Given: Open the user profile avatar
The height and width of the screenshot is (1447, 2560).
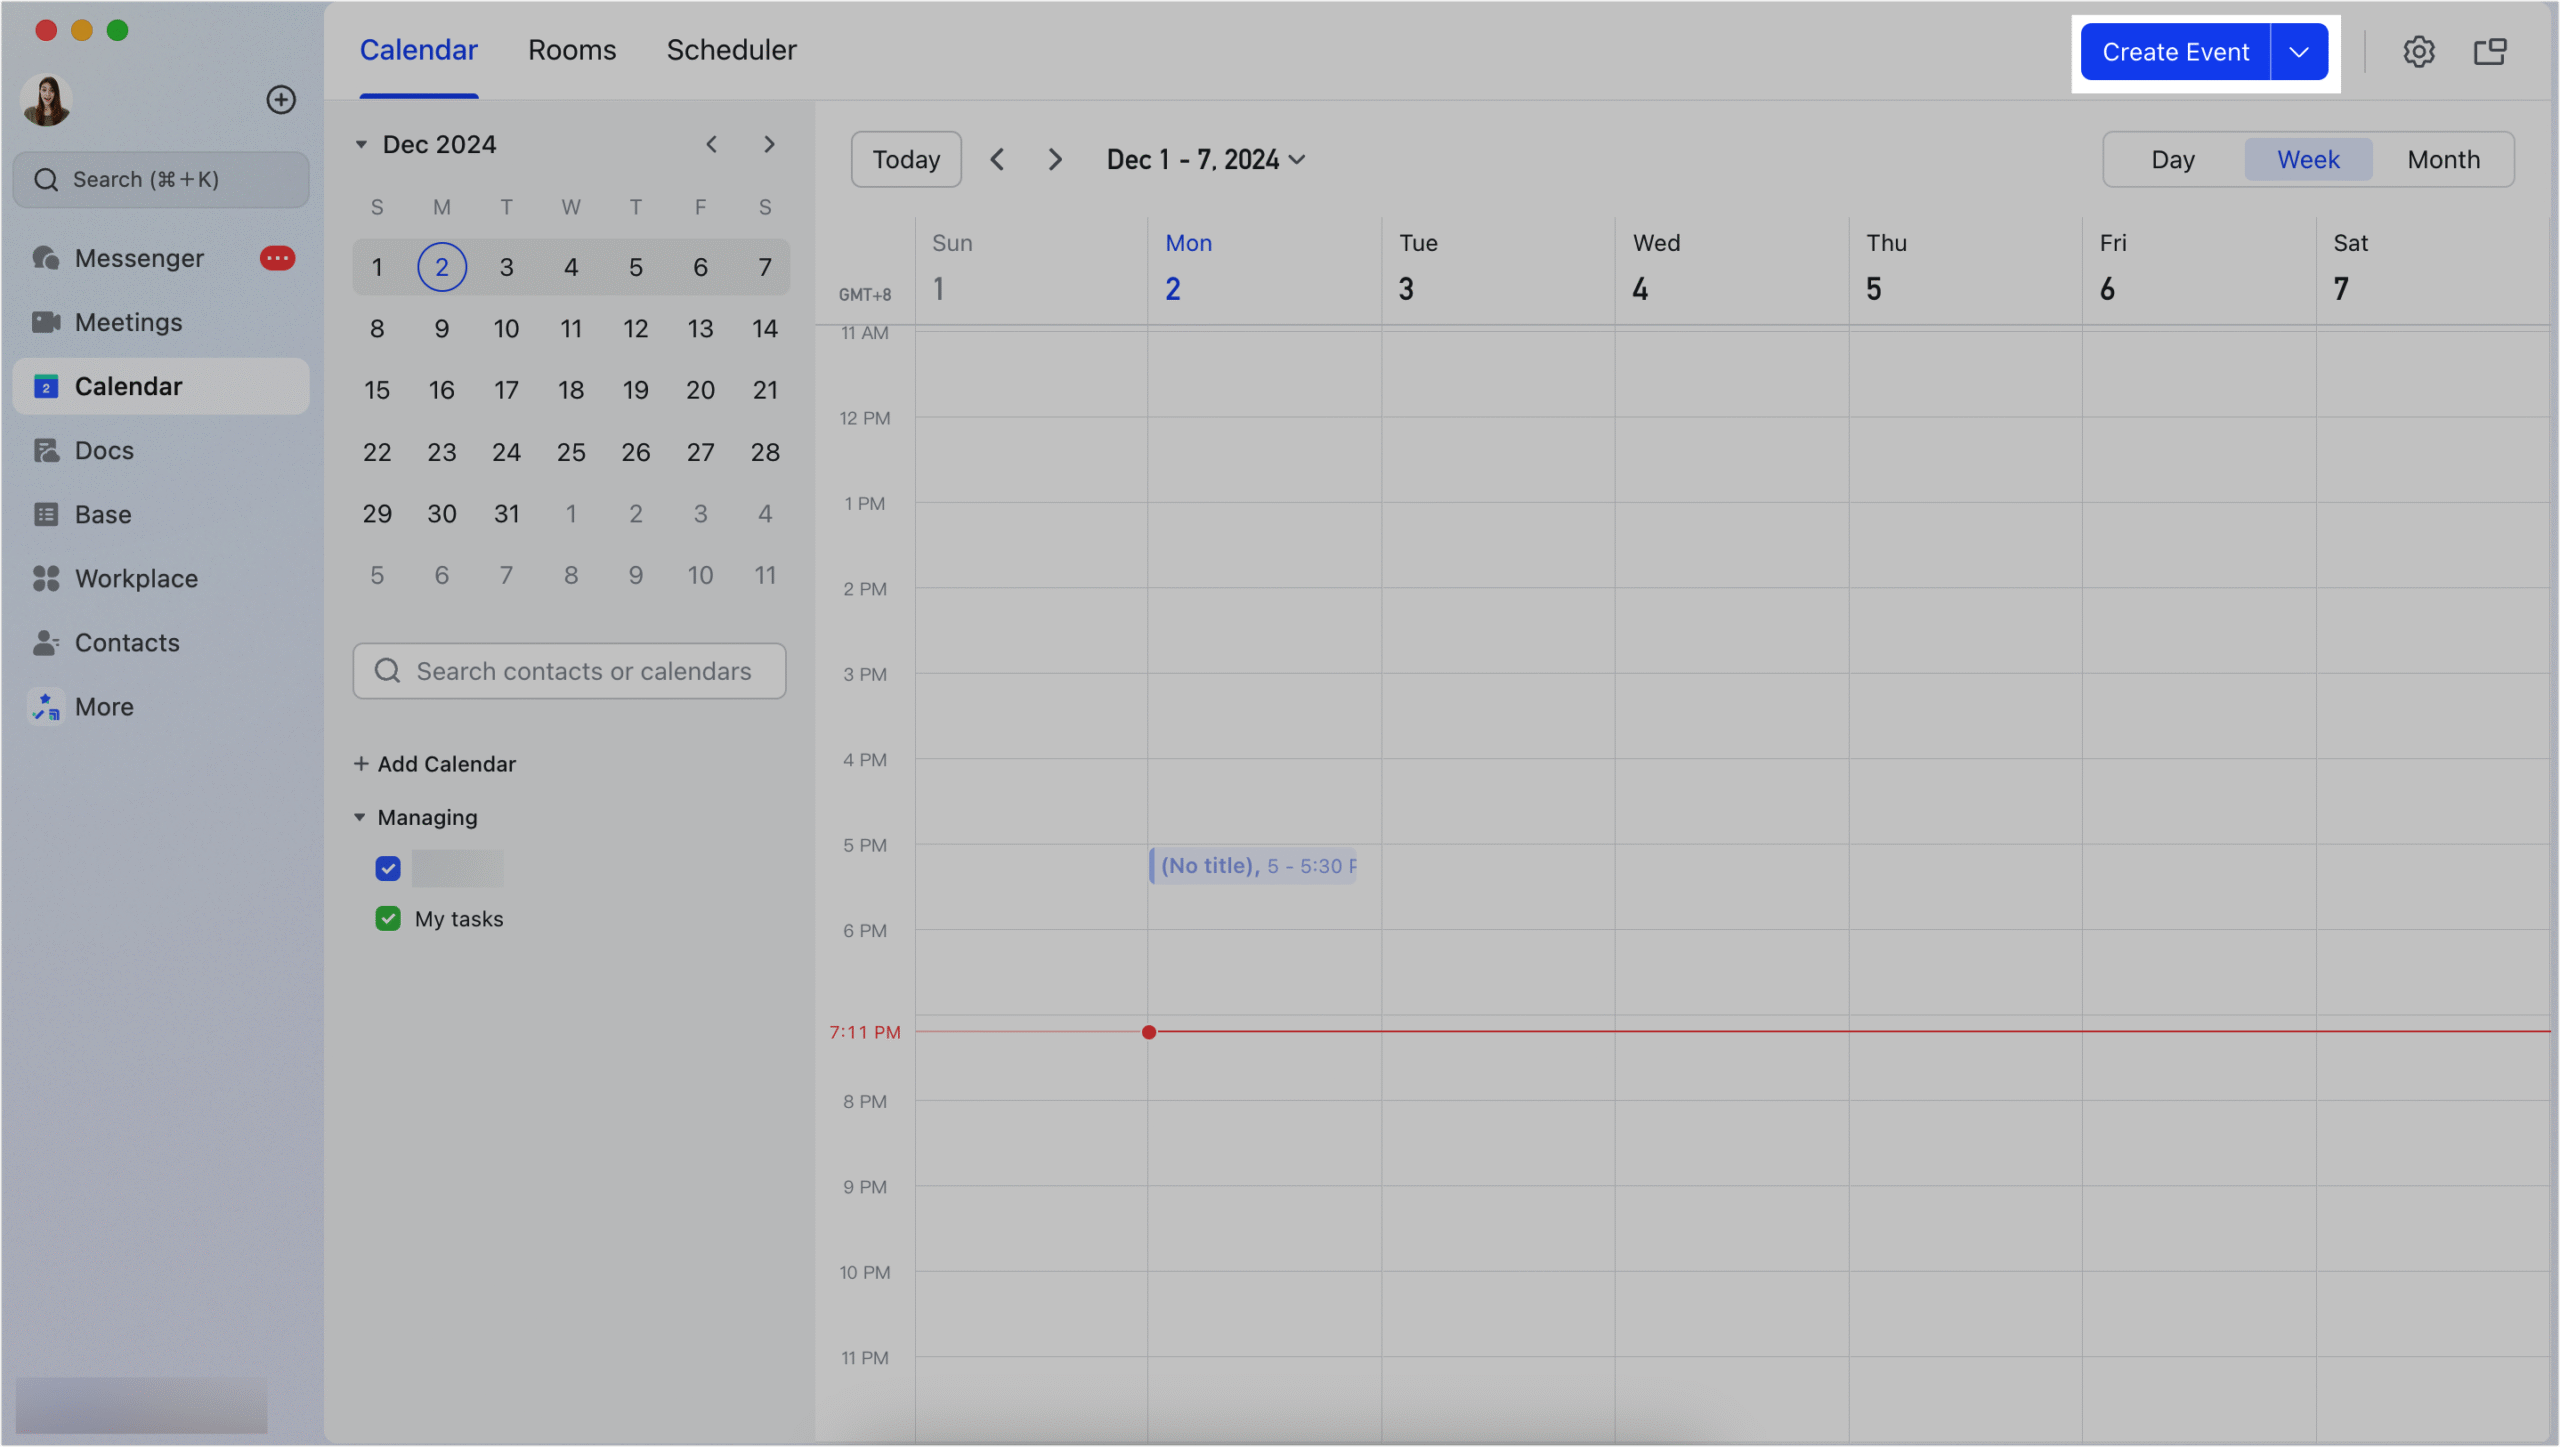Looking at the screenshot, I should point(46,99).
